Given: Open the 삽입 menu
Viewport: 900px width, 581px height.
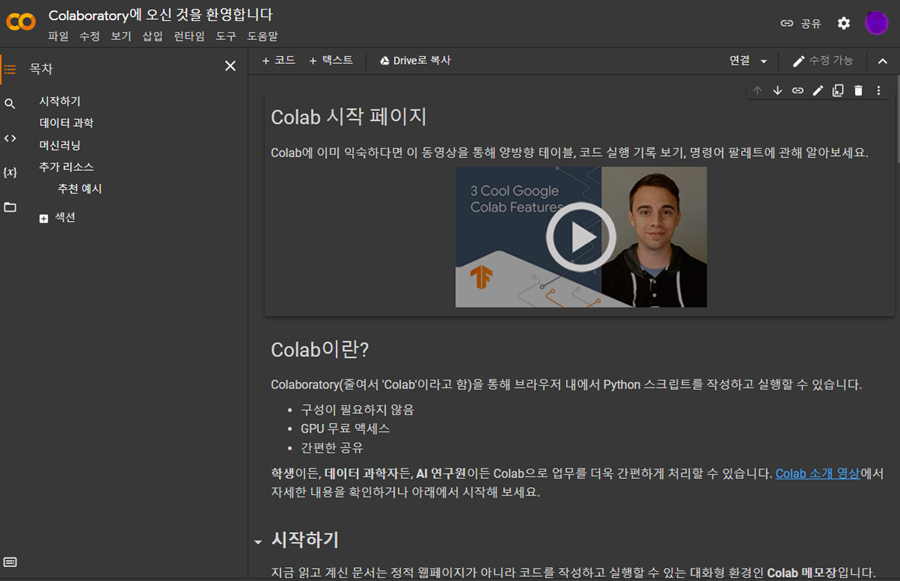Looking at the screenshot, I should click(x=152, y=36).
